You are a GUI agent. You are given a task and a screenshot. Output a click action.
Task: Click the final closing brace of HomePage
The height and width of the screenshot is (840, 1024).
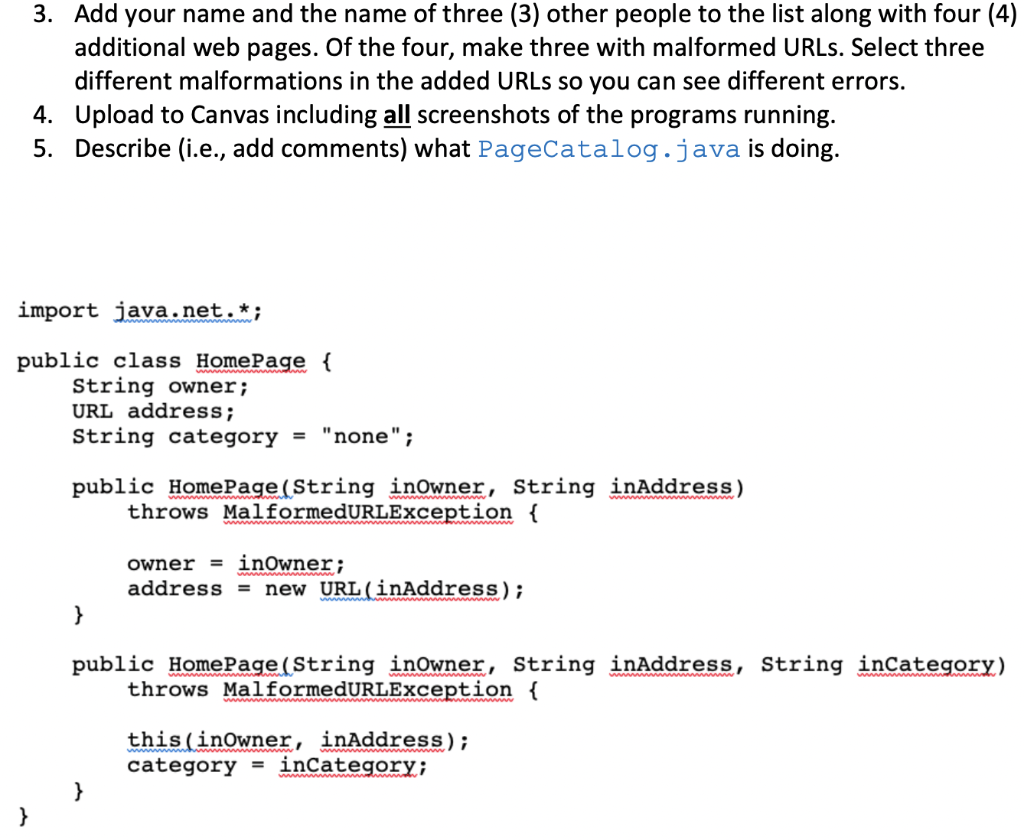pyautogui.click(x=21, y=814)
